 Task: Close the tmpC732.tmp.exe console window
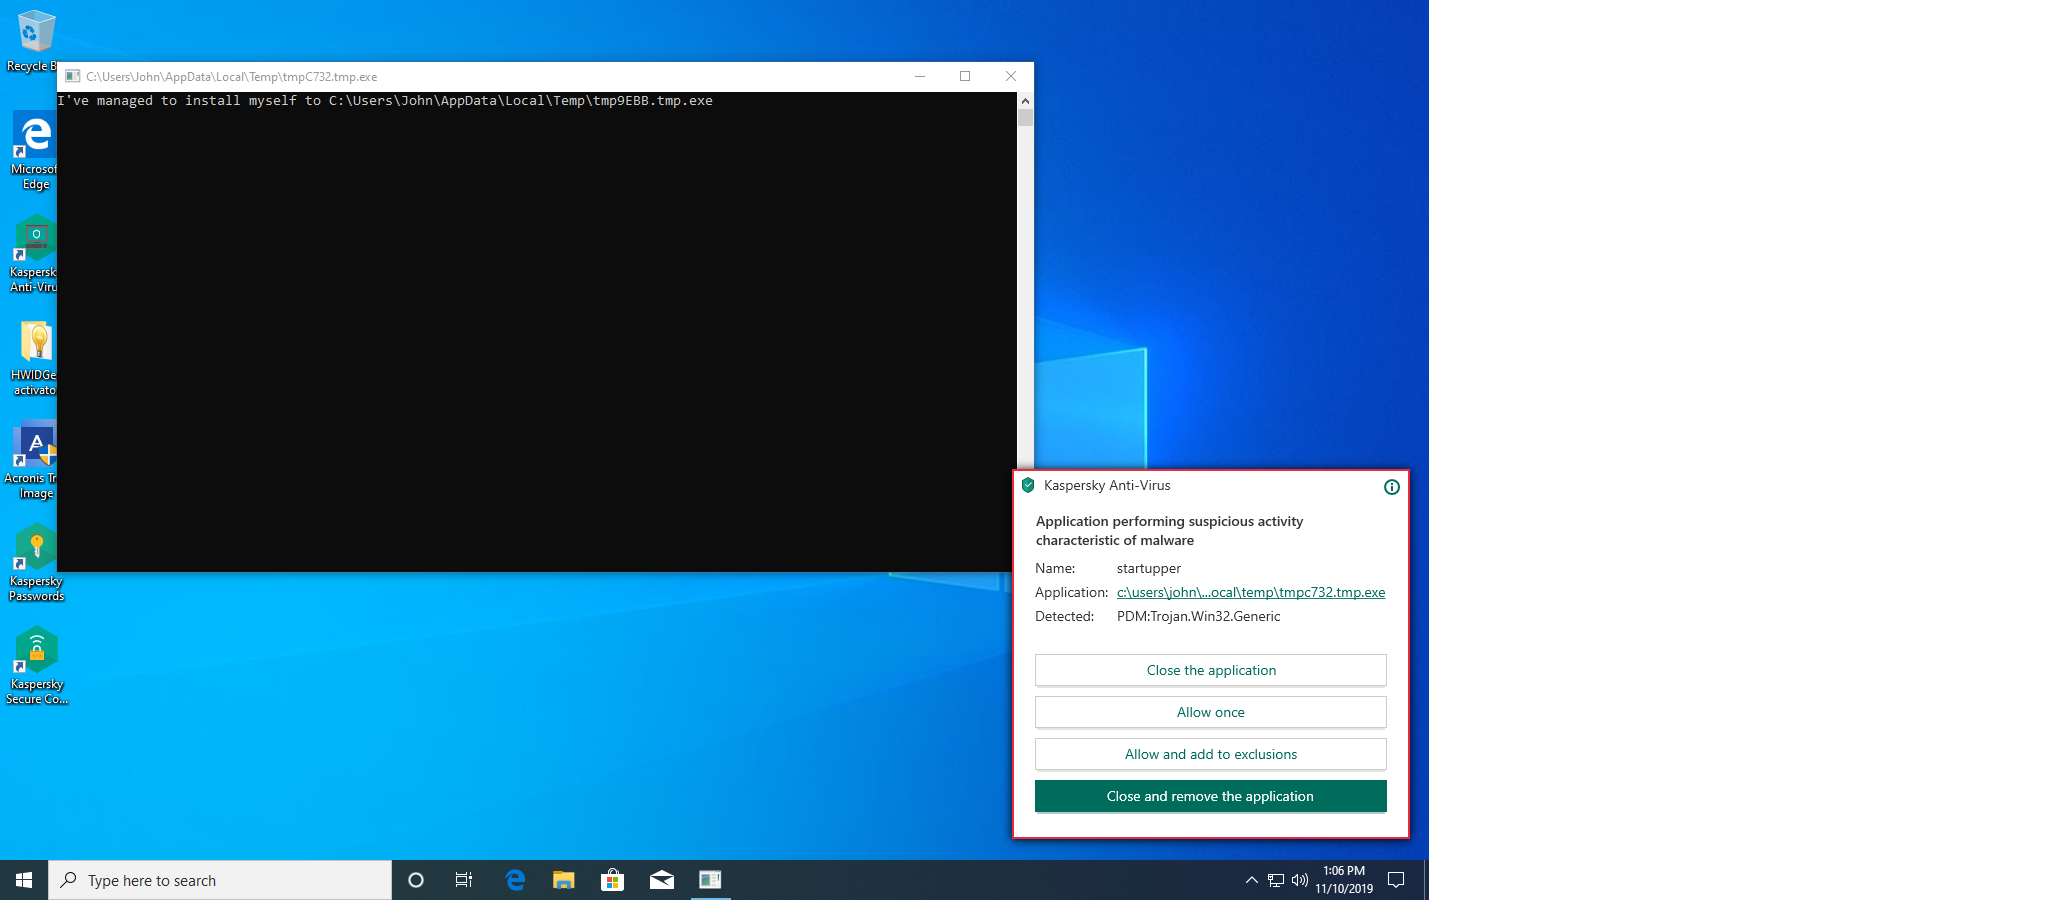tap(1011, 76)
